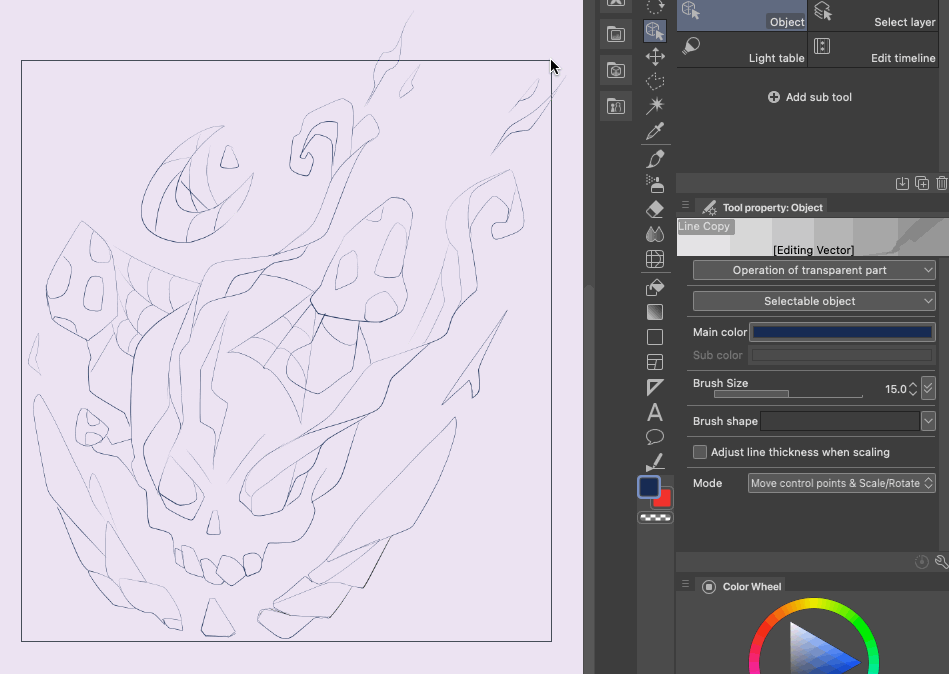Click Brush Size value stepper arrows

(x=913, y=388)
